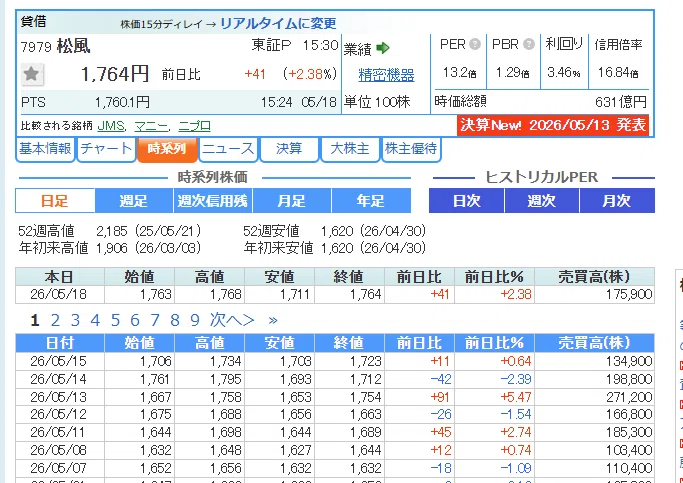Go to page 8 of price history
Viewport: 683px width, 483px height.
tap(175, 321)
